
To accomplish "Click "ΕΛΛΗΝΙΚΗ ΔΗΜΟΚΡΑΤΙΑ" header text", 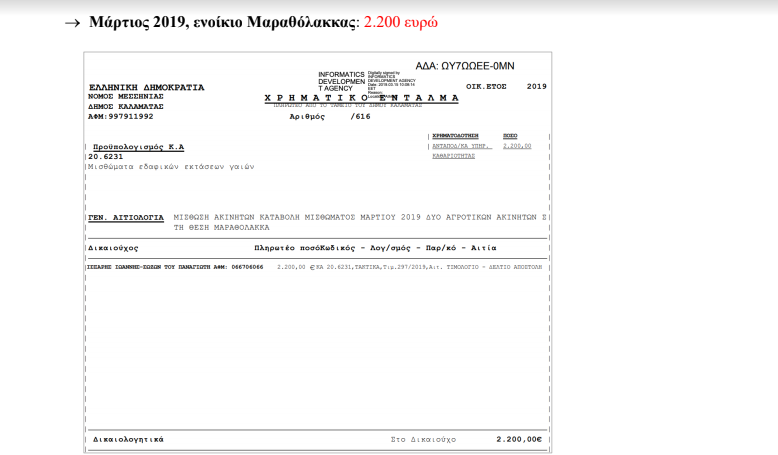I will coord(146,87).
